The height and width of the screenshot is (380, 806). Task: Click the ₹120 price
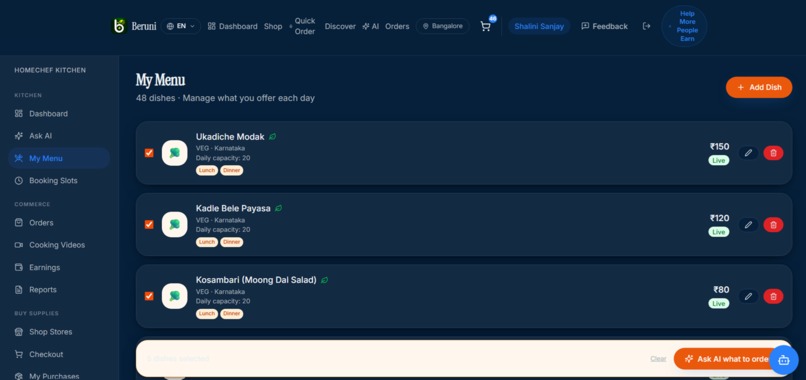click(x=720, y=218)
